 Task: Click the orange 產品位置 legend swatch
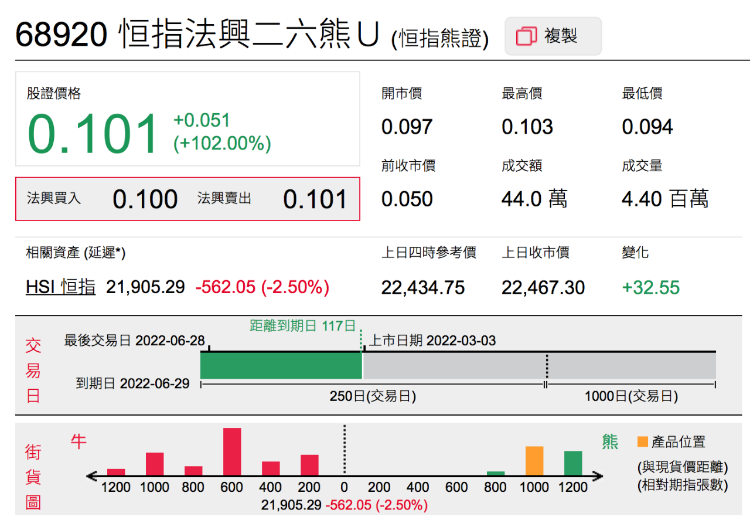point(641,441)
